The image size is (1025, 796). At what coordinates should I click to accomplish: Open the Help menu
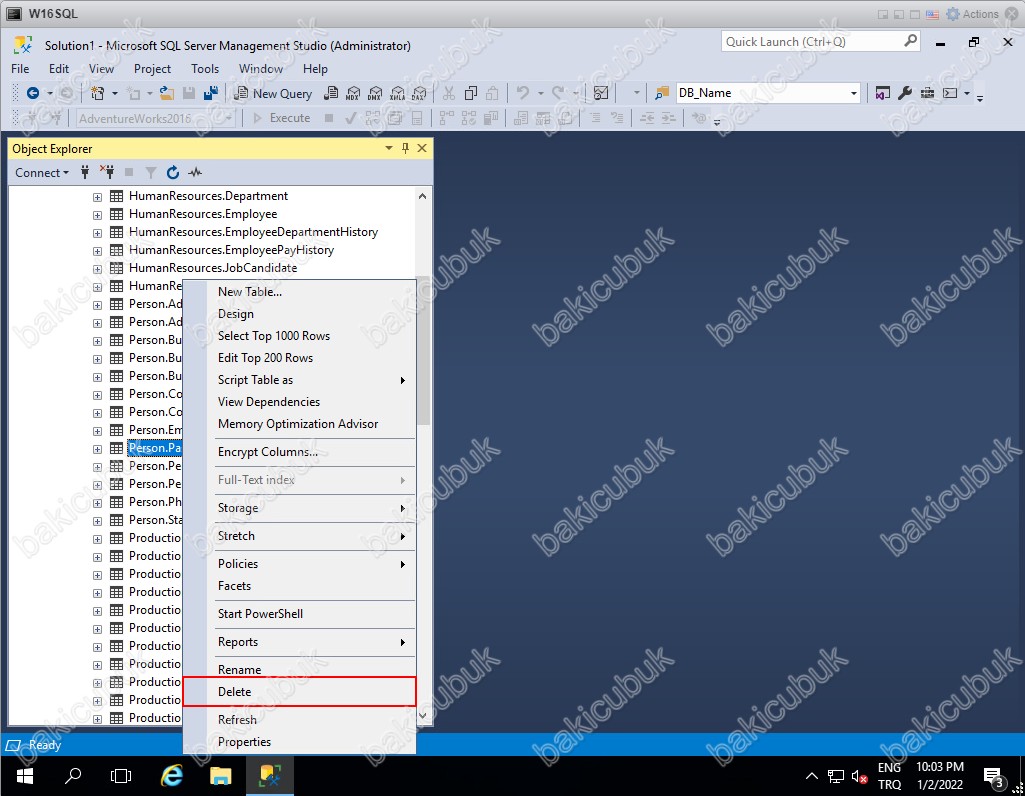(x=315, y=69)
